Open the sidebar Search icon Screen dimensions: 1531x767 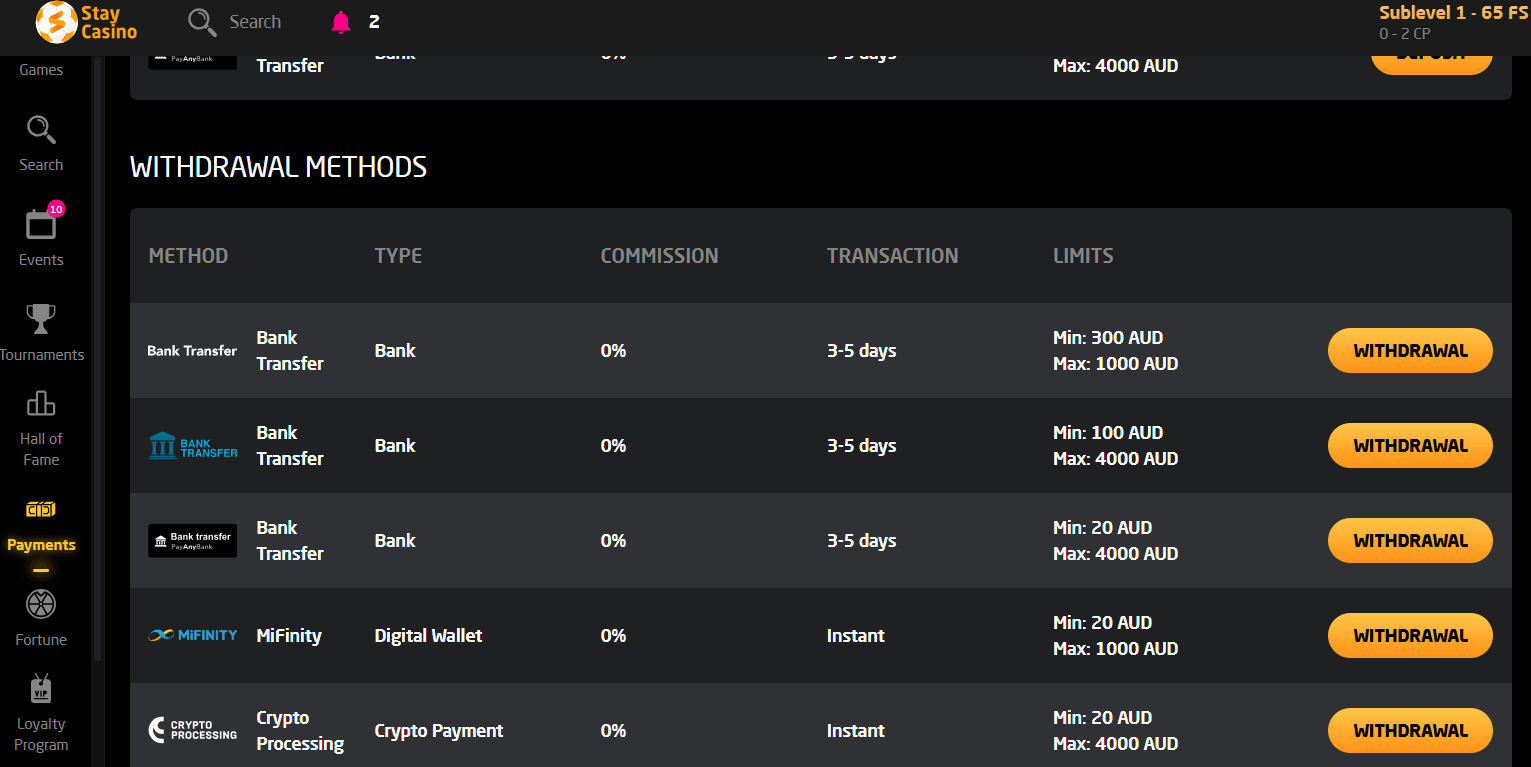click(41, 130)
